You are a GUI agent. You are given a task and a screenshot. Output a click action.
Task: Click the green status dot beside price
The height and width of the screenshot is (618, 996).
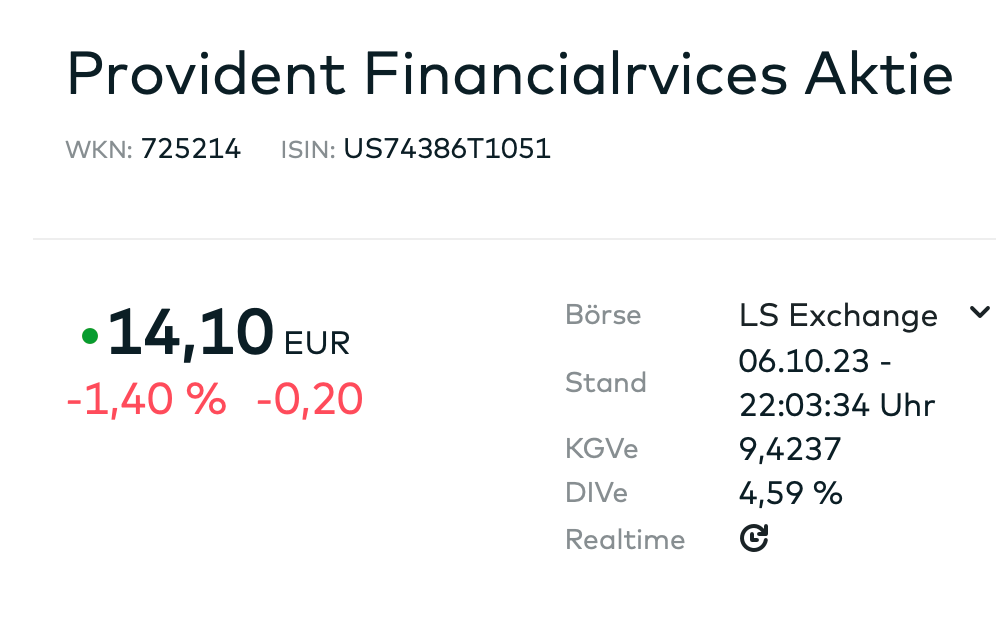(90, 336)
